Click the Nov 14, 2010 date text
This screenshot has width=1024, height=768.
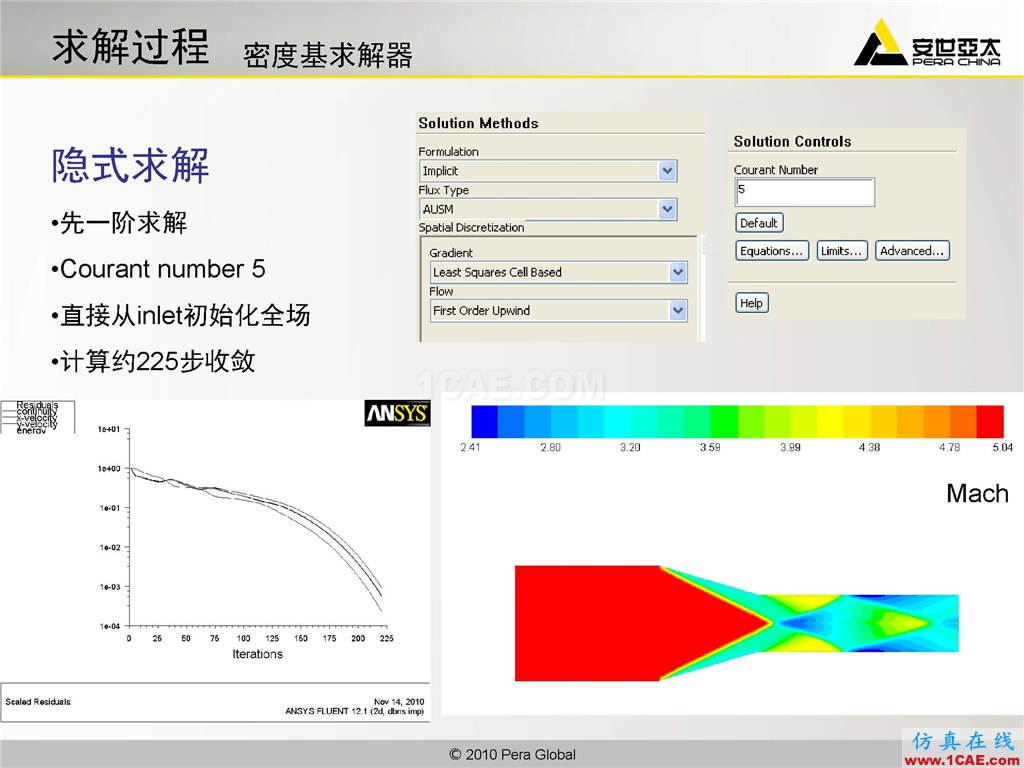399,702
